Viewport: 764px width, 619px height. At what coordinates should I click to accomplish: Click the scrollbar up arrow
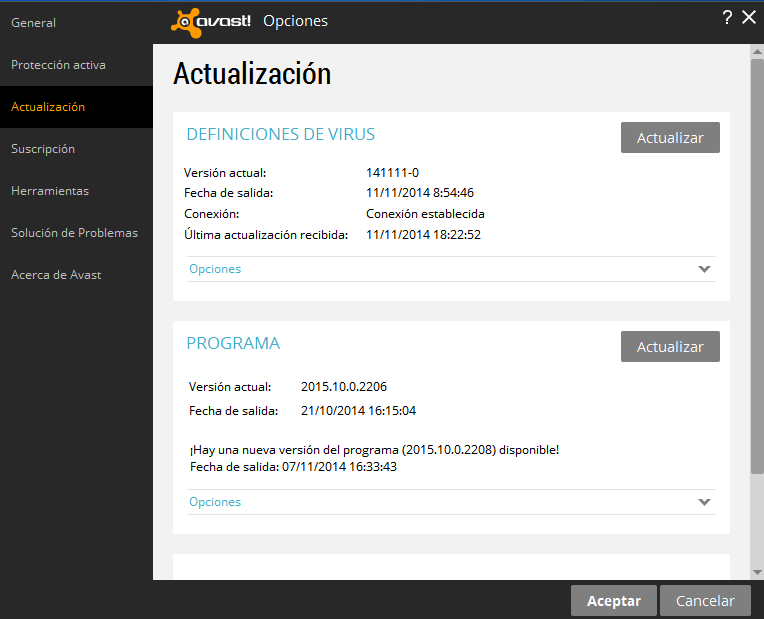click(757, 51)
